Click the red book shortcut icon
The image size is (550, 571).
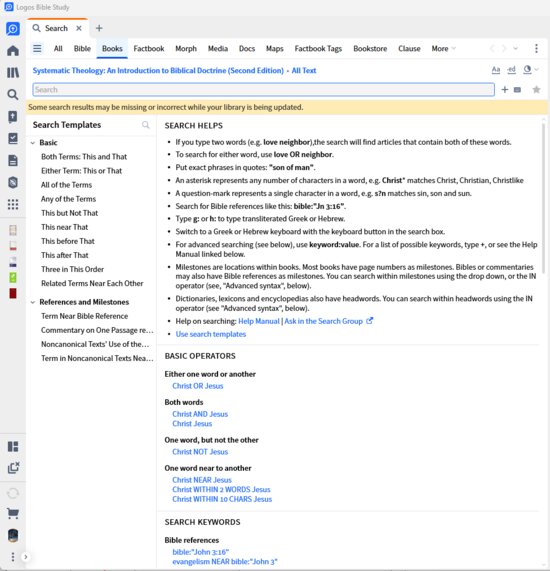click(x=13, y=294)
